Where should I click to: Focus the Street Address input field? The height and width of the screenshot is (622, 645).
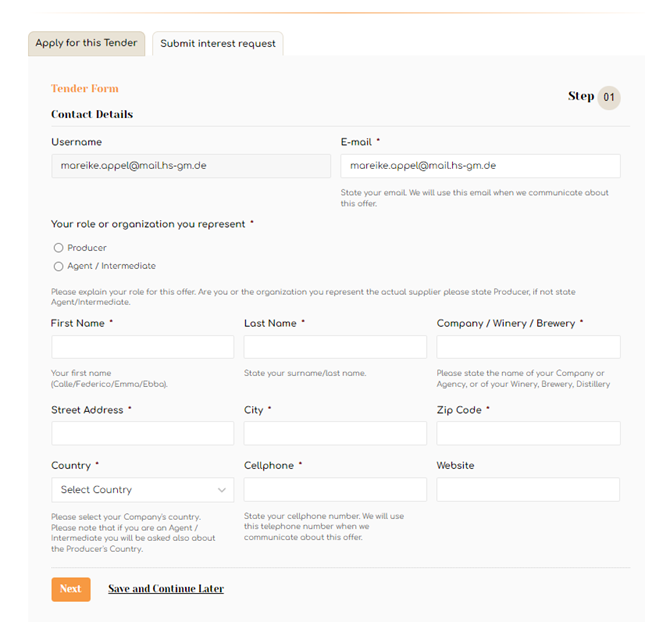[x=142, y=433]
